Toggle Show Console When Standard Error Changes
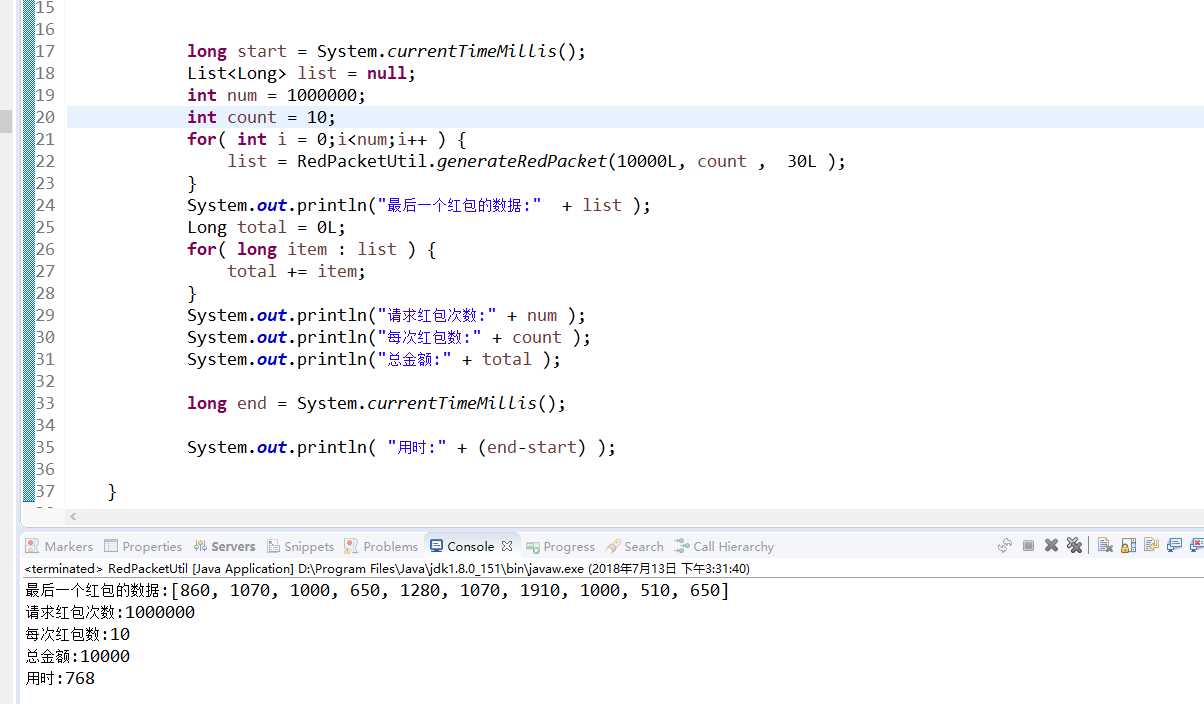 tap(1196, 545)
